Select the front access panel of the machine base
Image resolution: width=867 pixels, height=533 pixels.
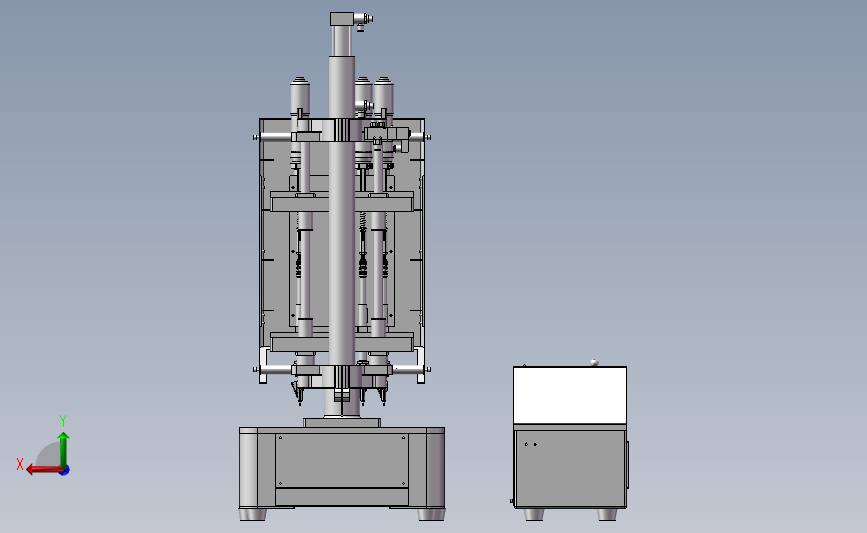click(x=342, y=460)
